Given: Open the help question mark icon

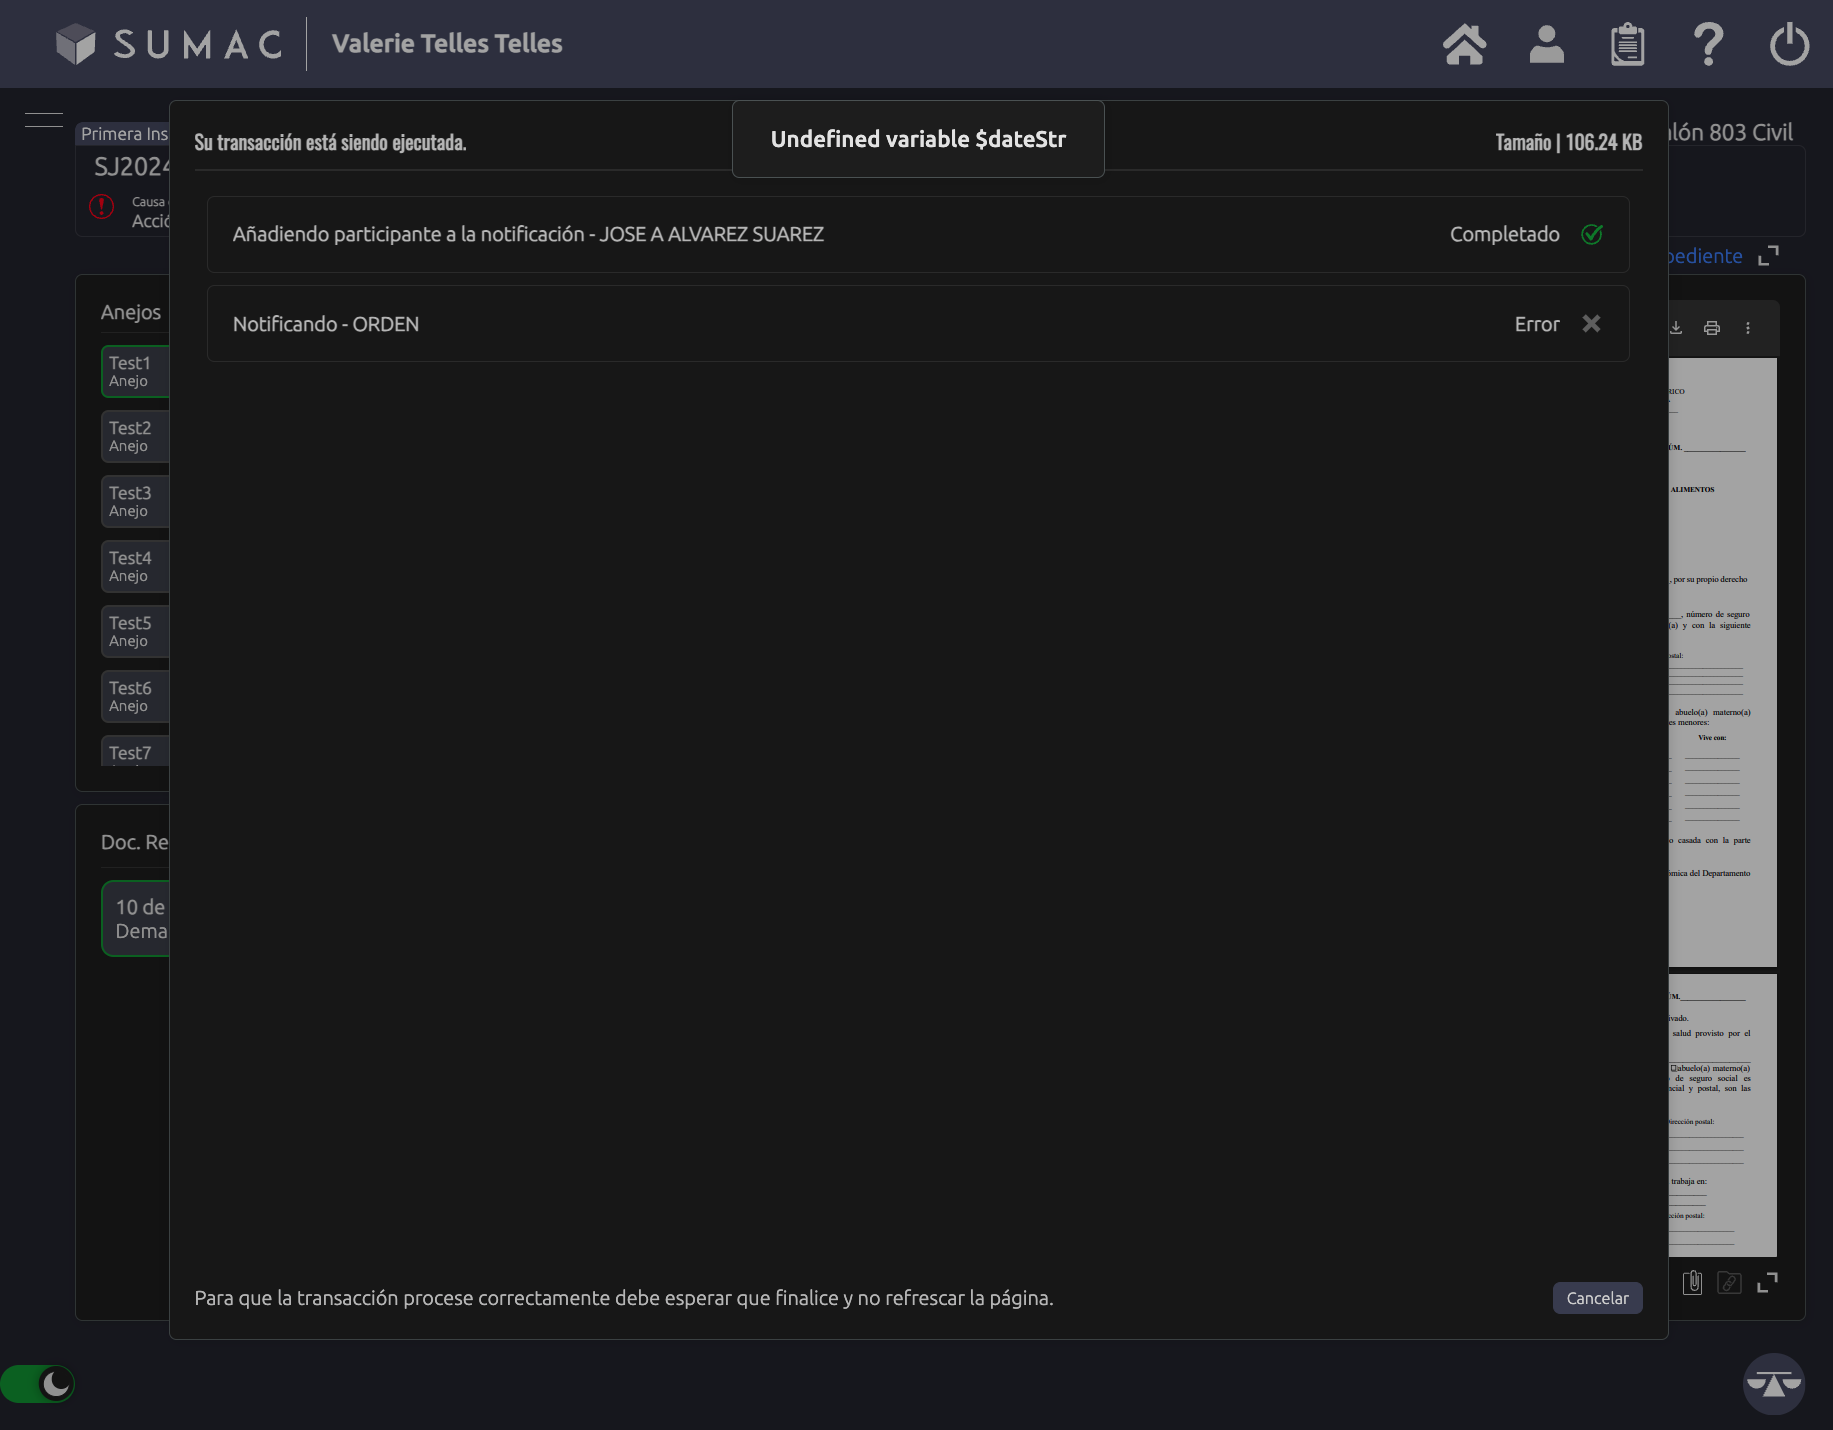Looking at the screenshot, I should click(x=1708, y=44).
